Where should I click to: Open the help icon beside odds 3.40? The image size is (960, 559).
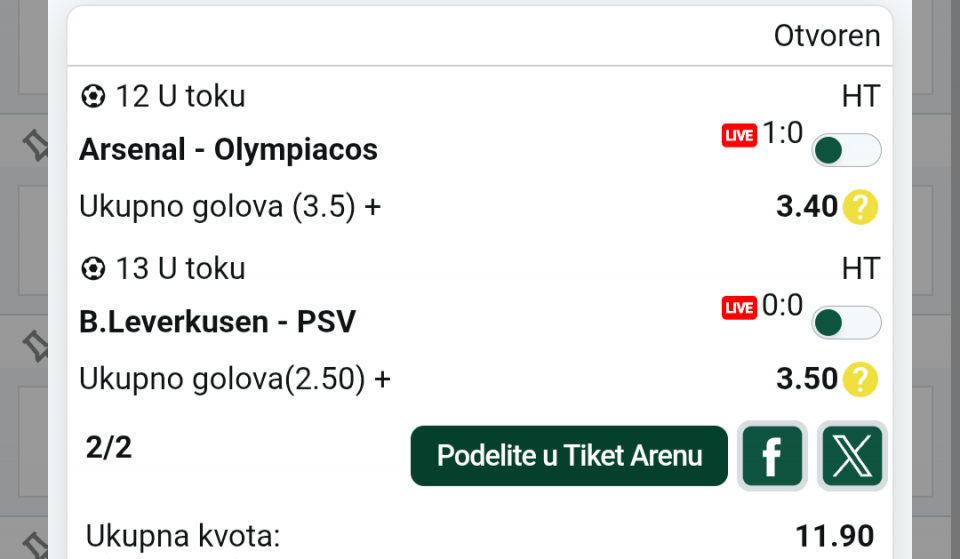860,207
